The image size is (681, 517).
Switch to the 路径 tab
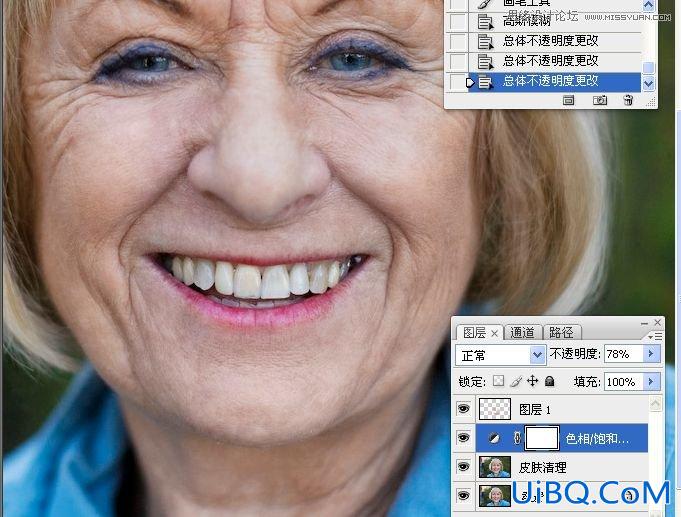click(562, 333)
